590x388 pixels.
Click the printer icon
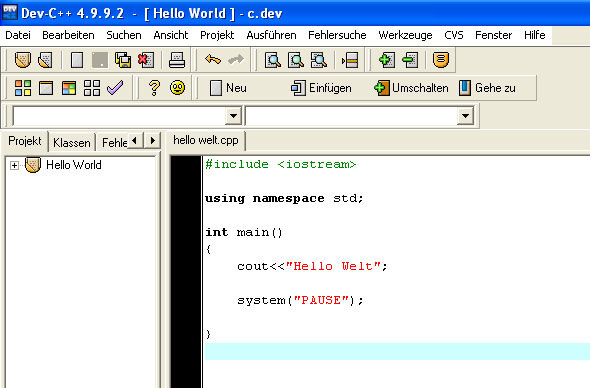177,60
